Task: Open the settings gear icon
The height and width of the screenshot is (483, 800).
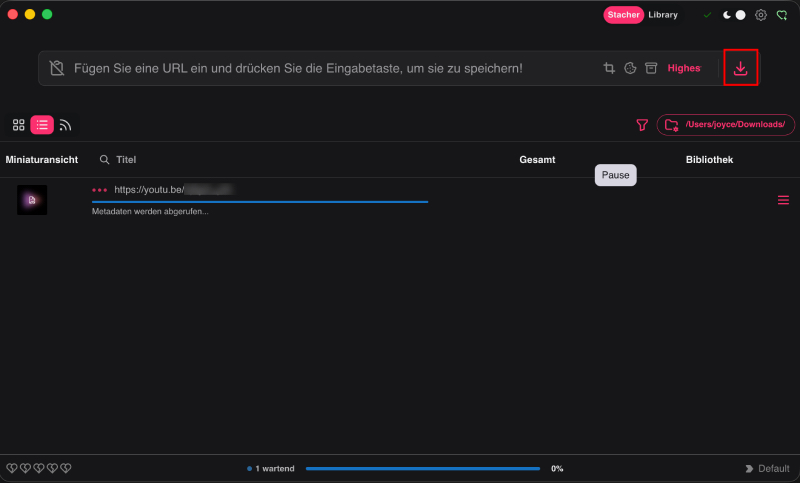Action: click(761, 15)
